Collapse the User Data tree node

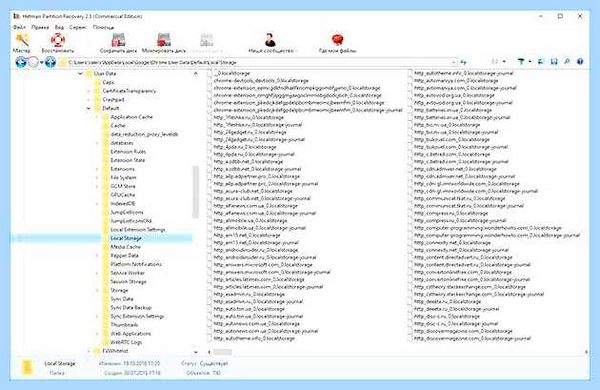pos(80,73)
